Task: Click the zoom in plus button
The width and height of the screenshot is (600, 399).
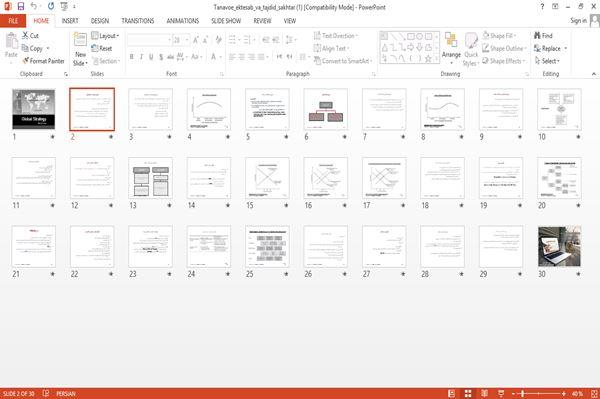Action: tap(563, 394)
